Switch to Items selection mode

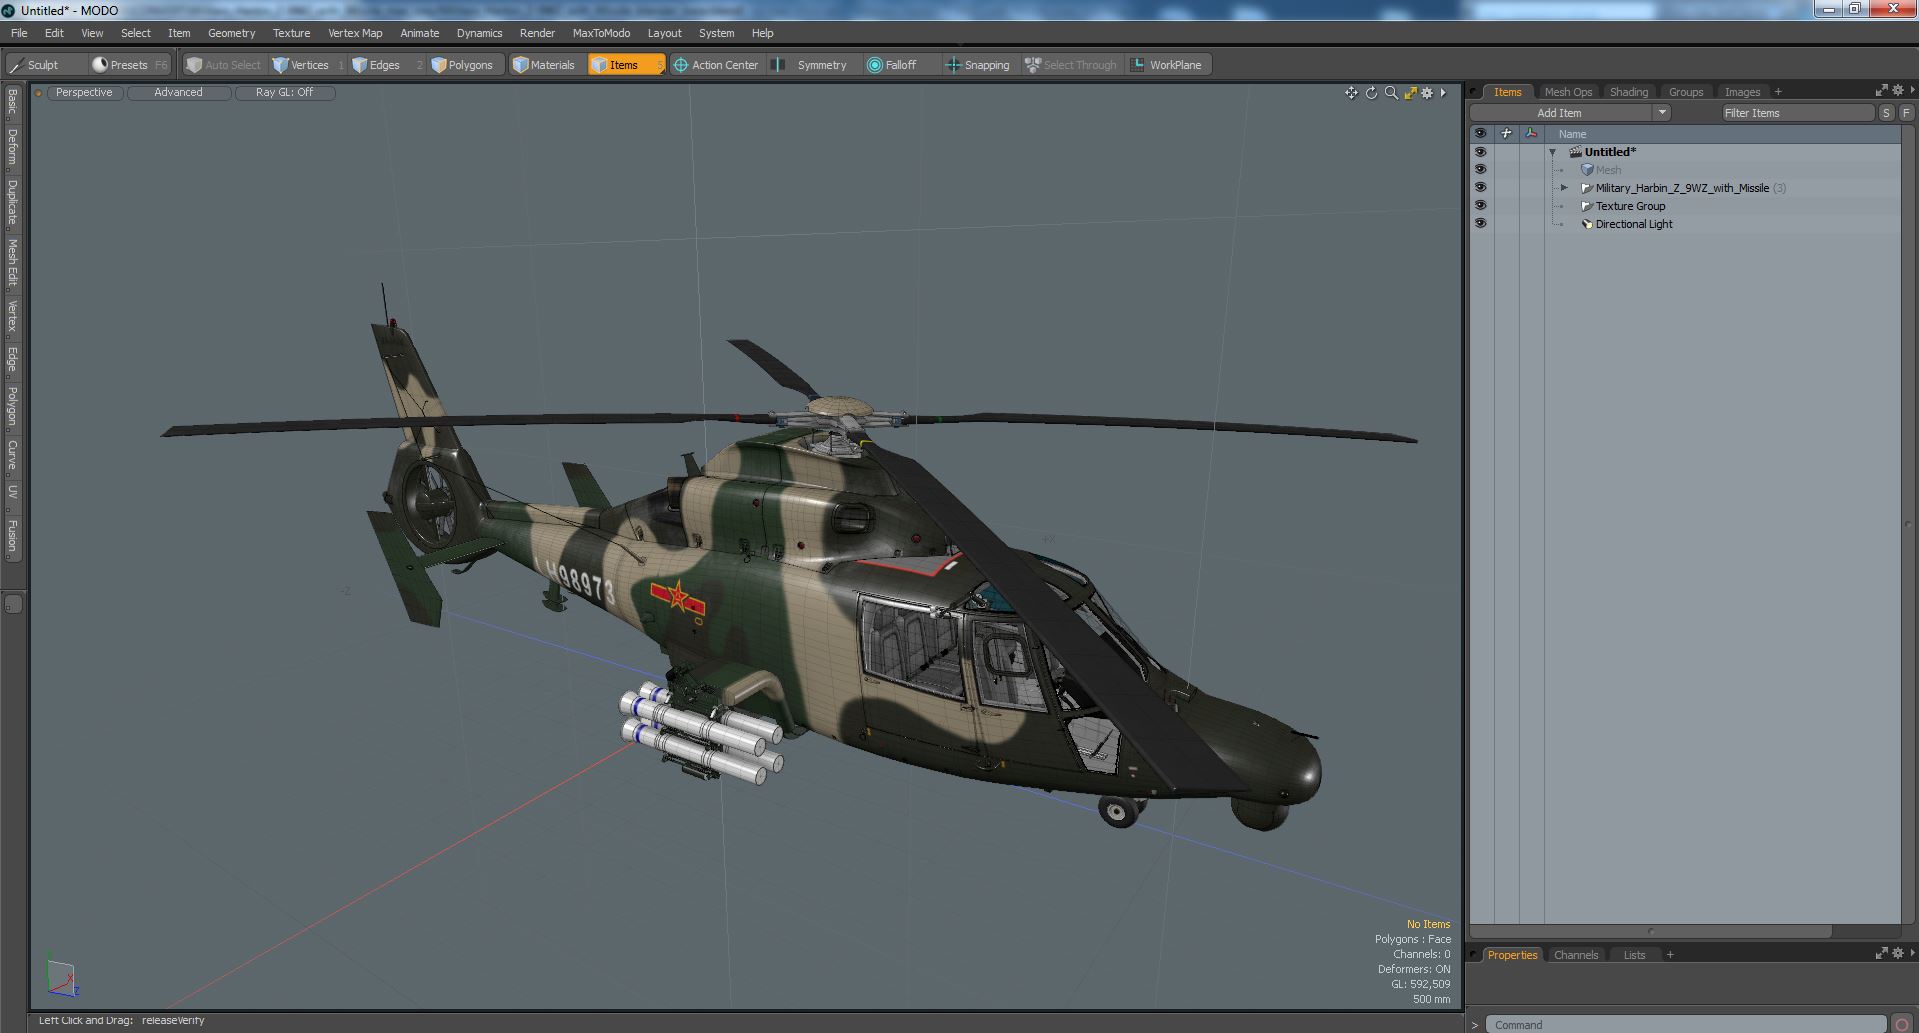point(625,65)
